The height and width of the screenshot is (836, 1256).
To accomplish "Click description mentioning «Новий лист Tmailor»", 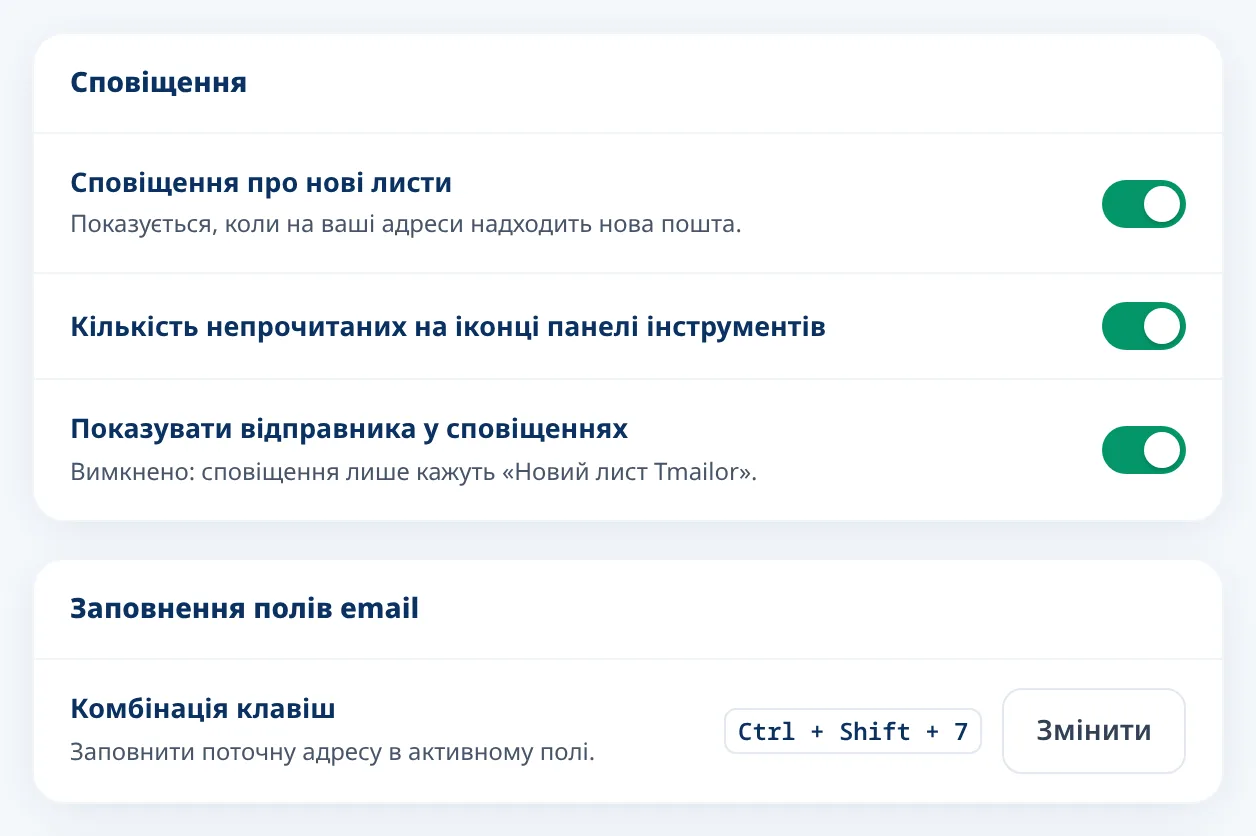I will click(414, 471).
